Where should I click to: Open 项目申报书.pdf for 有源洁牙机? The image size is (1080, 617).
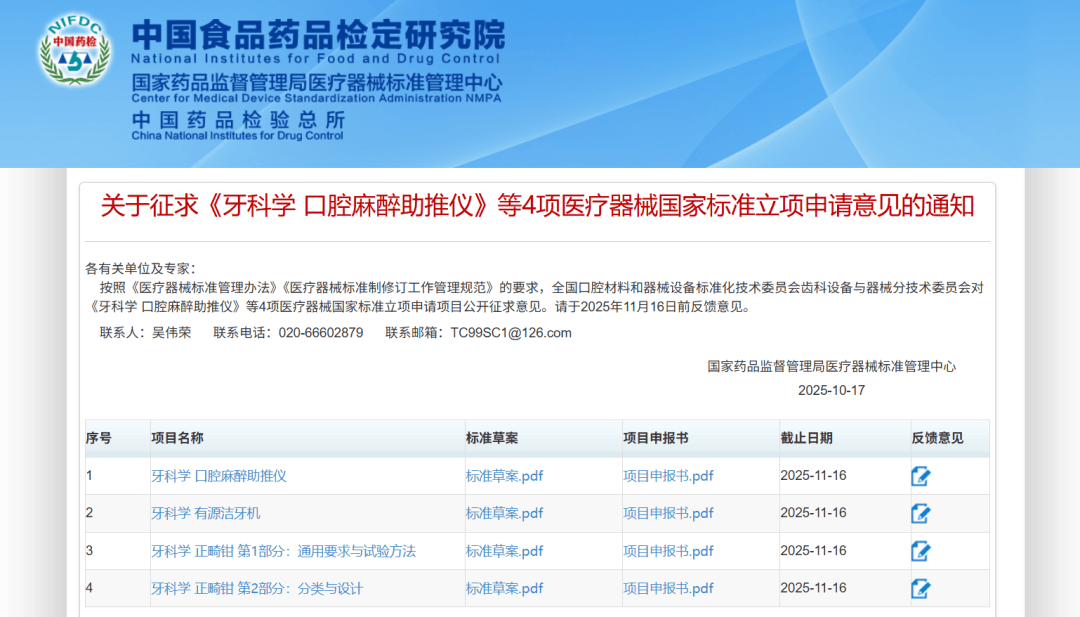pyautogui.click(x=668, y=513)
